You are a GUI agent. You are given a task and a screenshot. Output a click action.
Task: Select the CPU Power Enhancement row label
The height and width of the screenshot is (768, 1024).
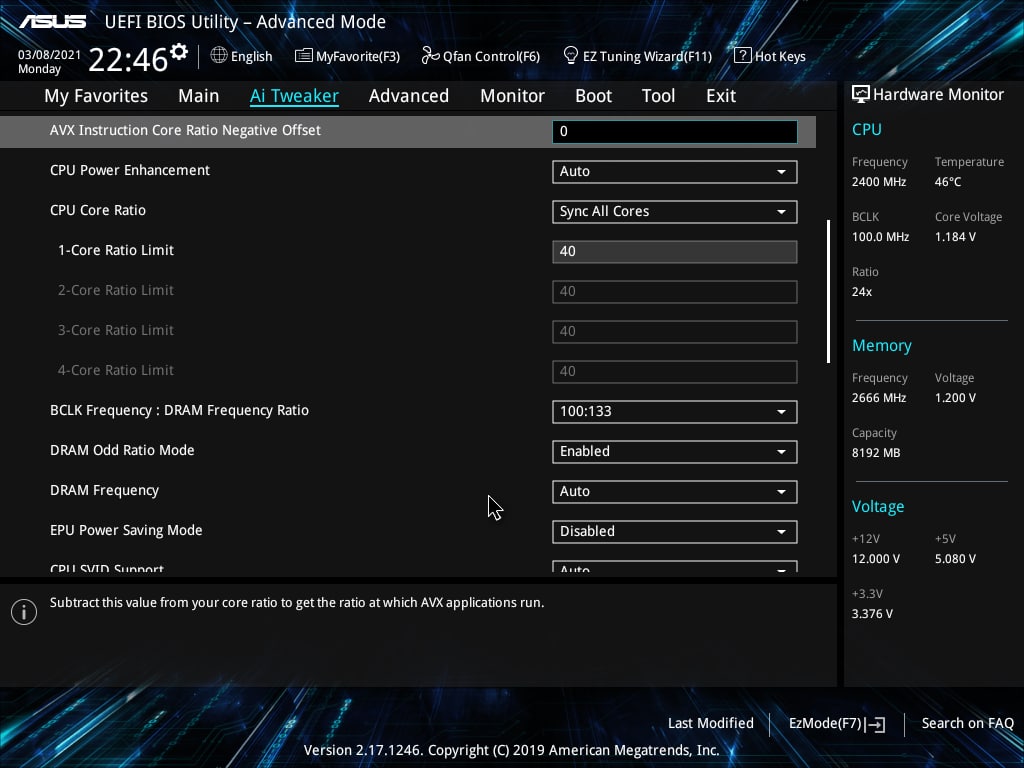(x=130, y=170)
